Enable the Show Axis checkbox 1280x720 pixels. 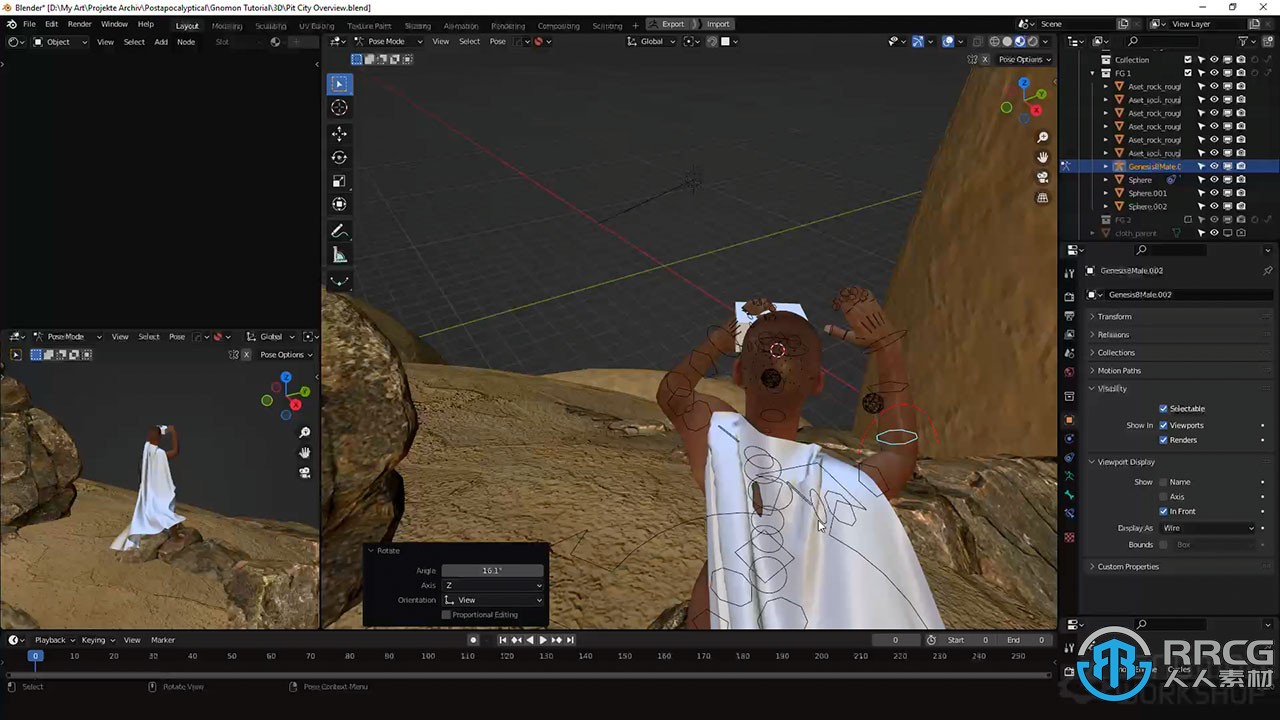click(1163, 496)
